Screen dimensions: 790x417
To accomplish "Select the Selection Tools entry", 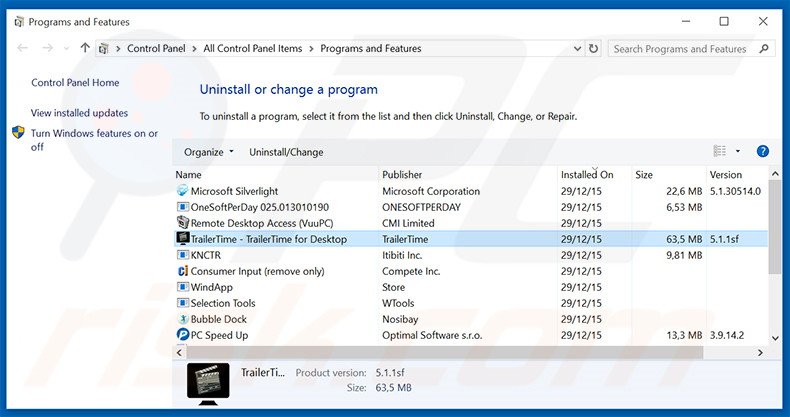I will coord(223,303).
